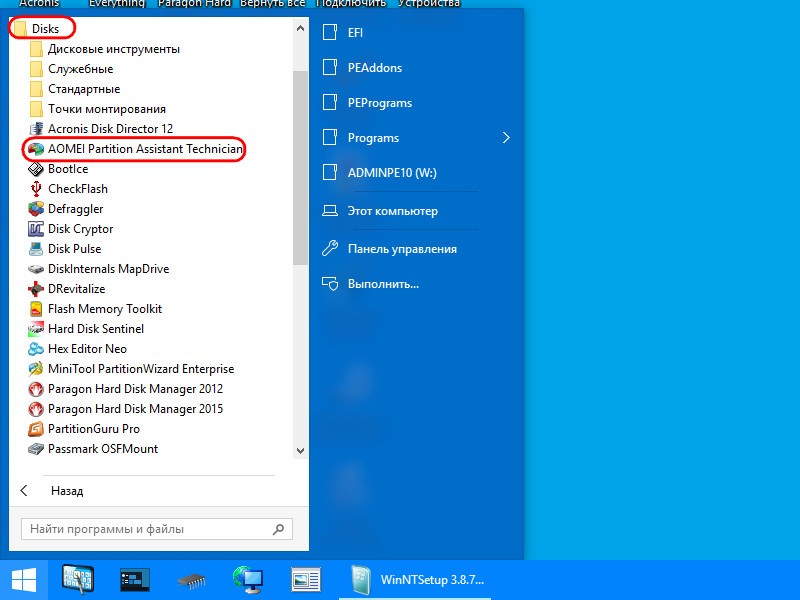
Task: Launch Hard Disk Sentinel icon
Action: coord(36,329)
